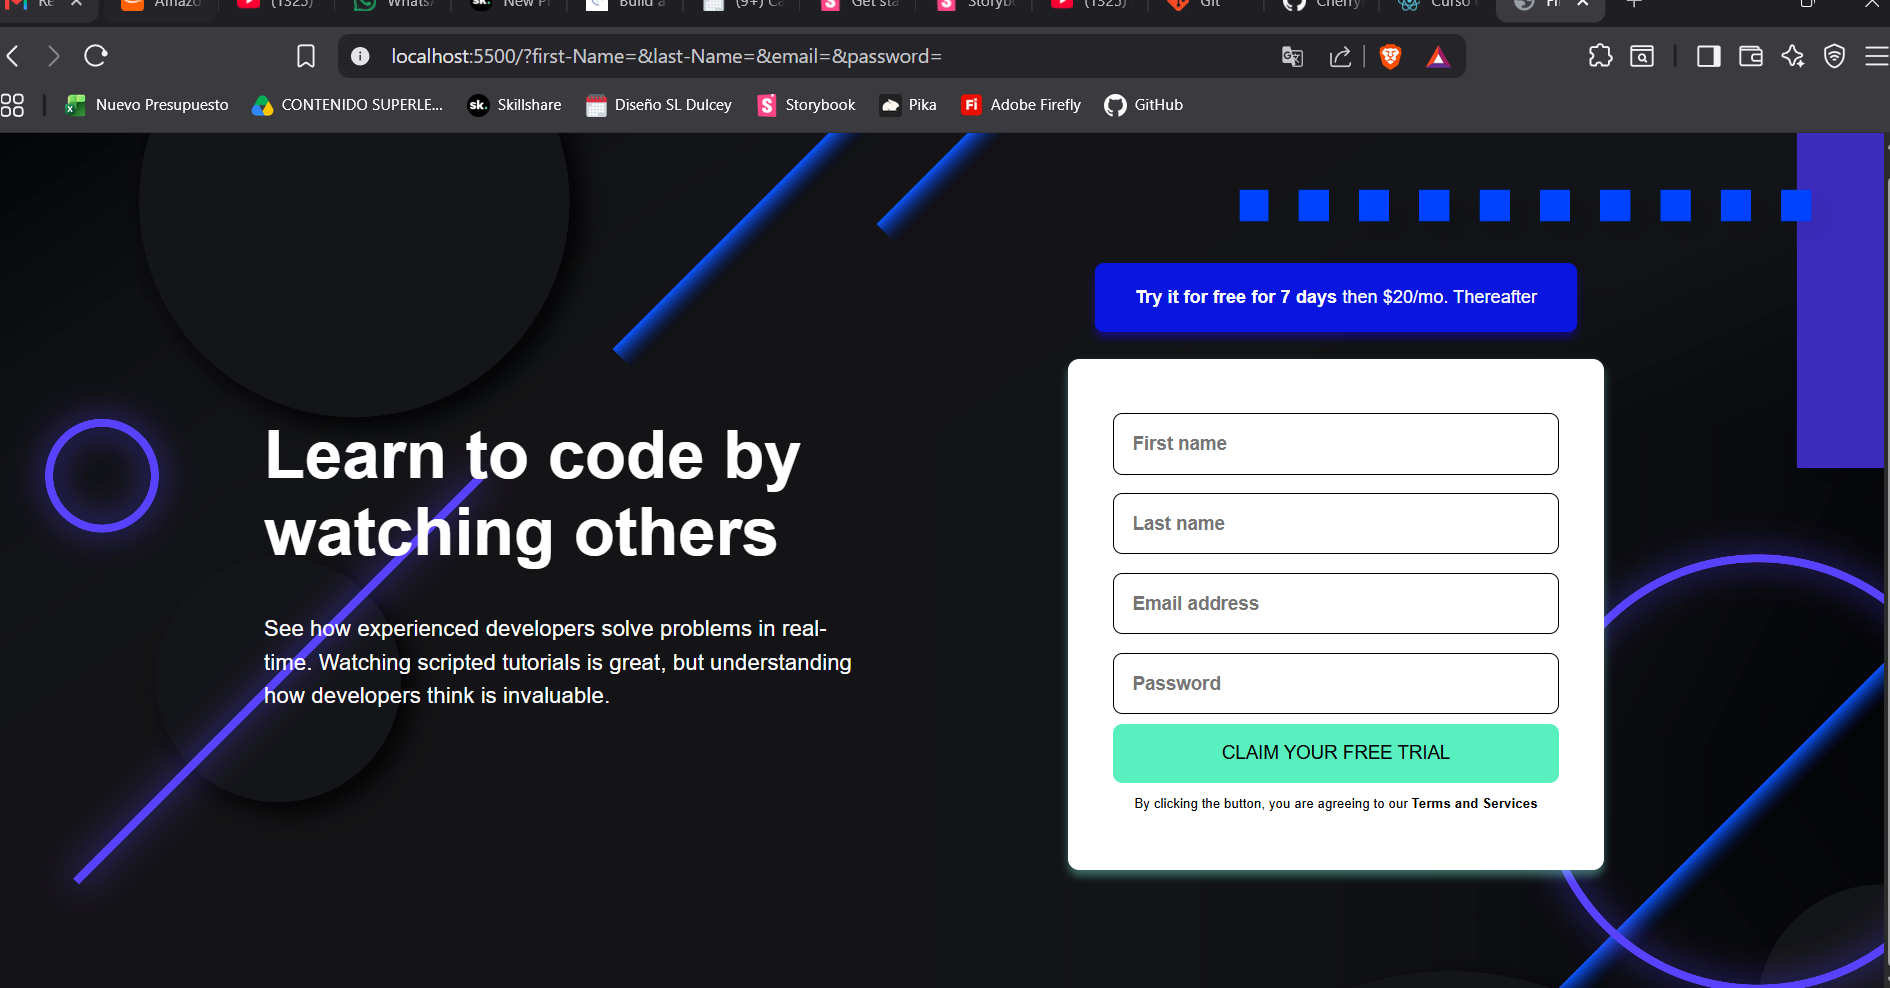Open Diseño SL Dulcey bookmark
This screenshot has width=1890, height=988.
659,105
